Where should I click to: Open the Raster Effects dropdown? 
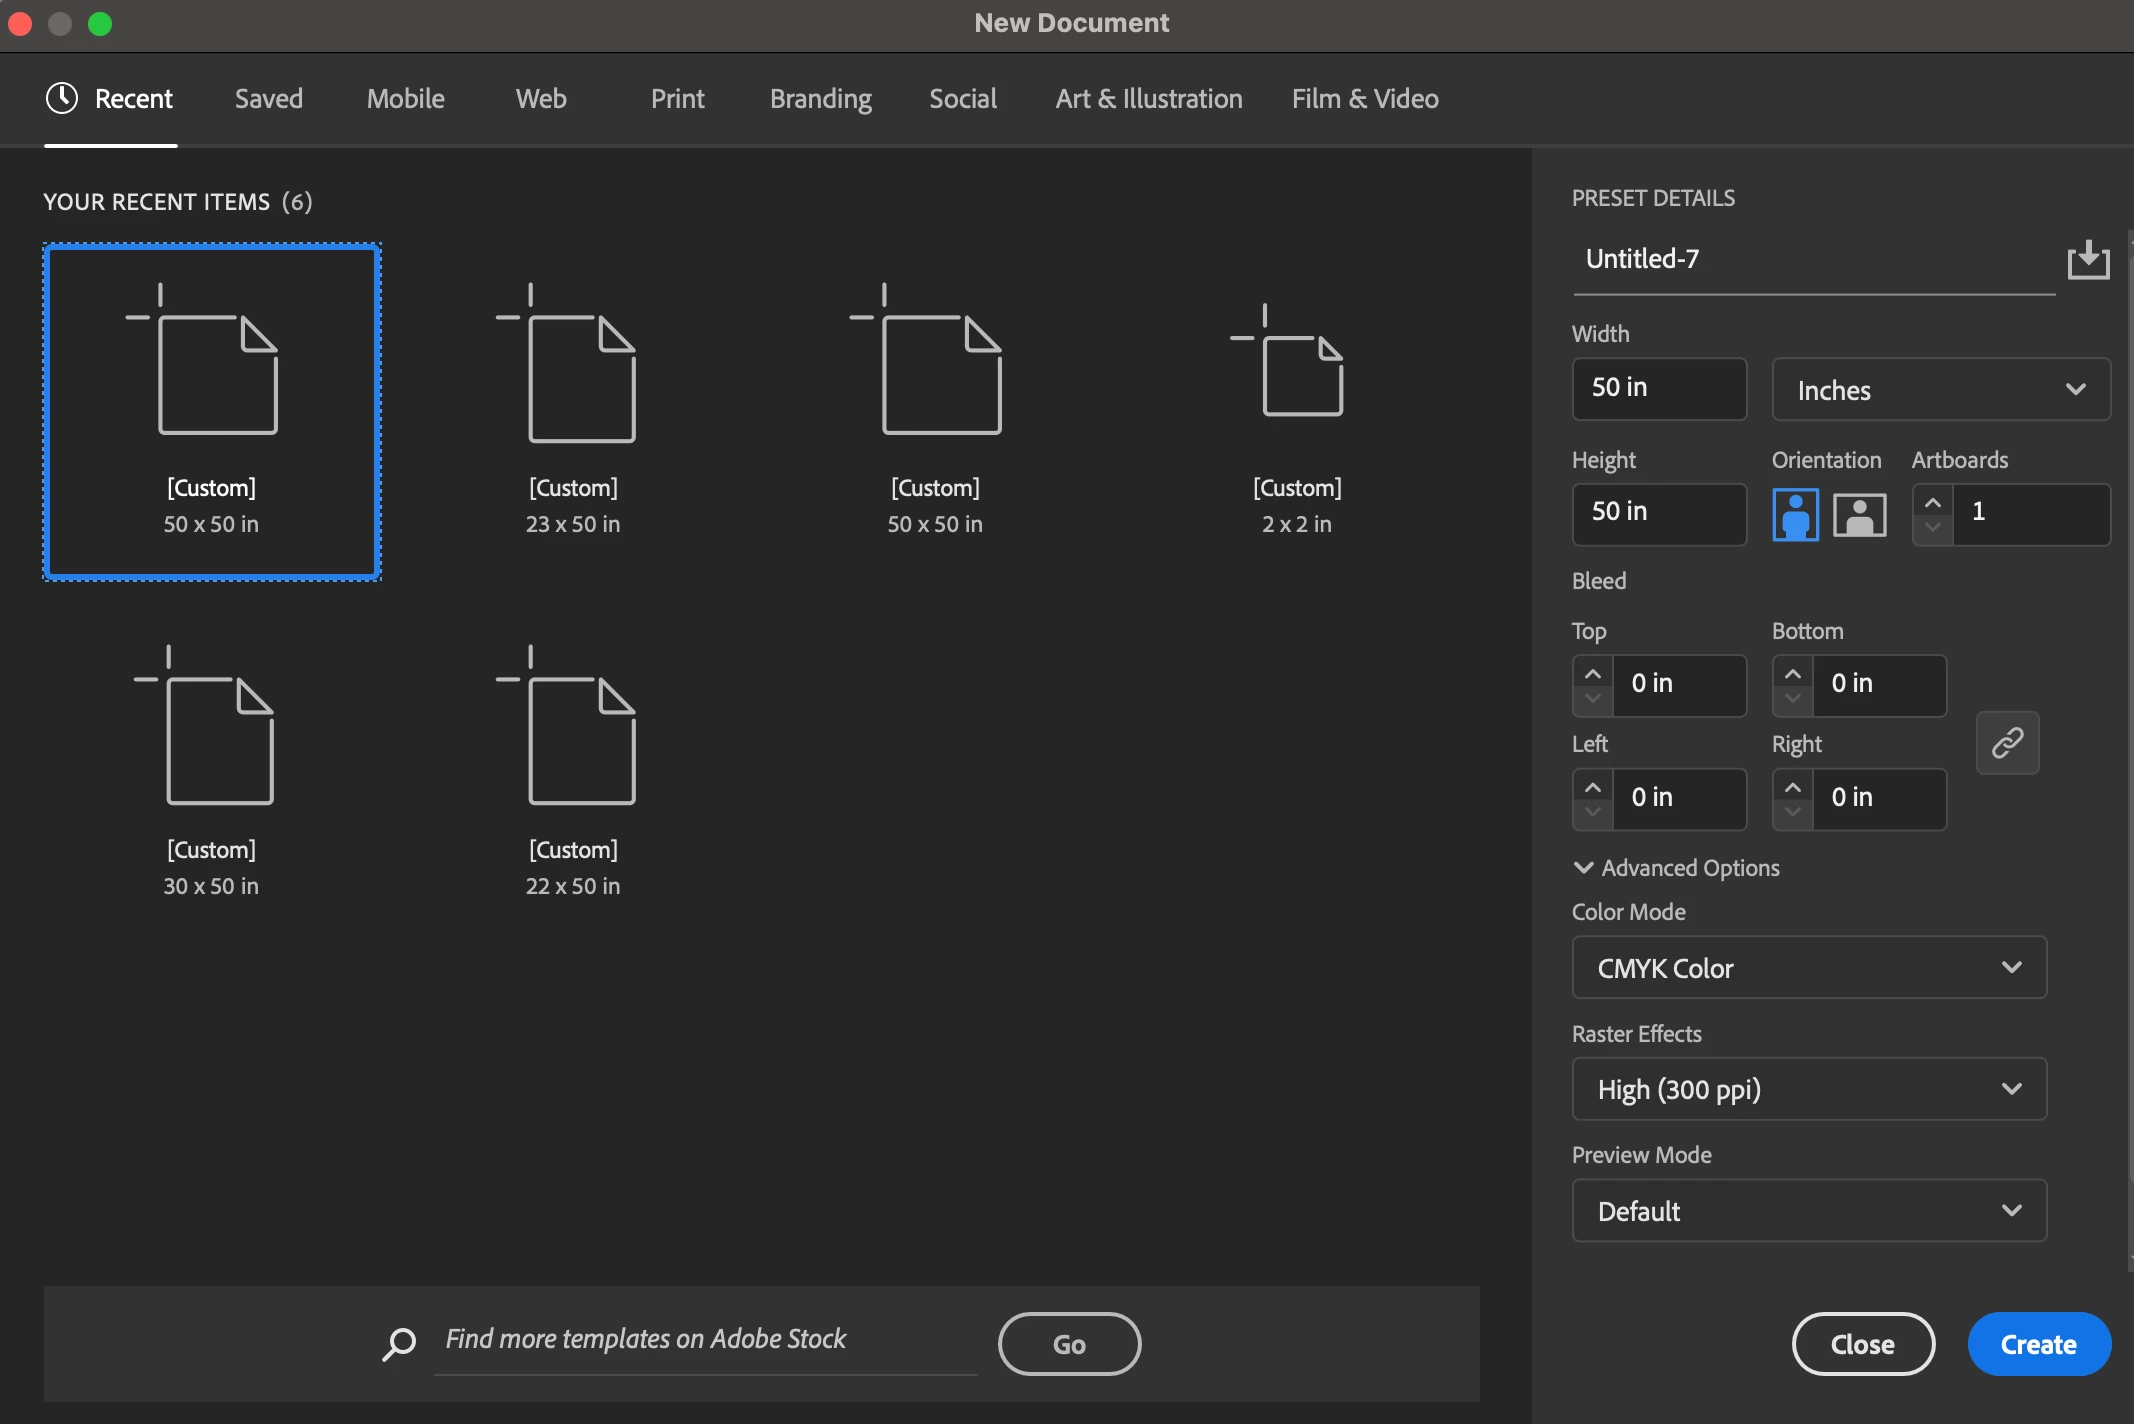1808,1089
